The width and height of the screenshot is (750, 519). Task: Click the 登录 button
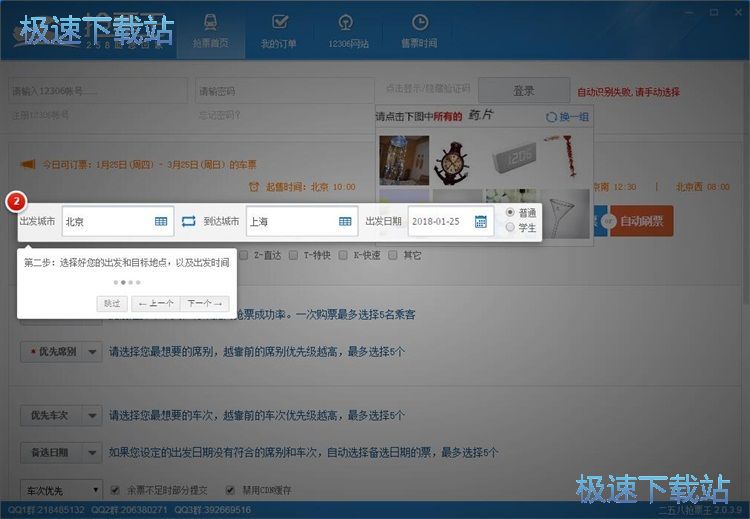524,90
